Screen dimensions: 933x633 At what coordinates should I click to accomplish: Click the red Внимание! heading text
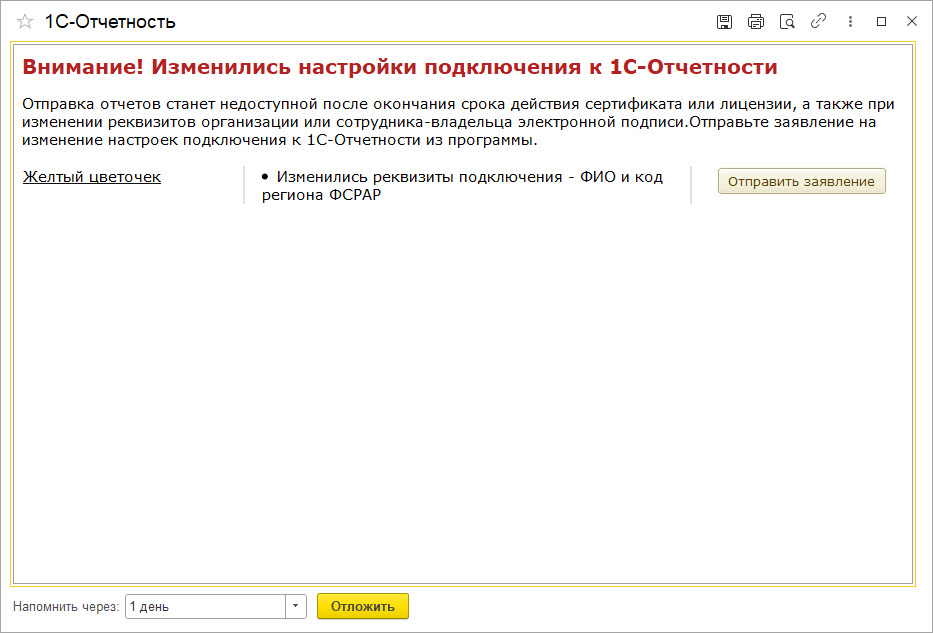pos(400,67)
